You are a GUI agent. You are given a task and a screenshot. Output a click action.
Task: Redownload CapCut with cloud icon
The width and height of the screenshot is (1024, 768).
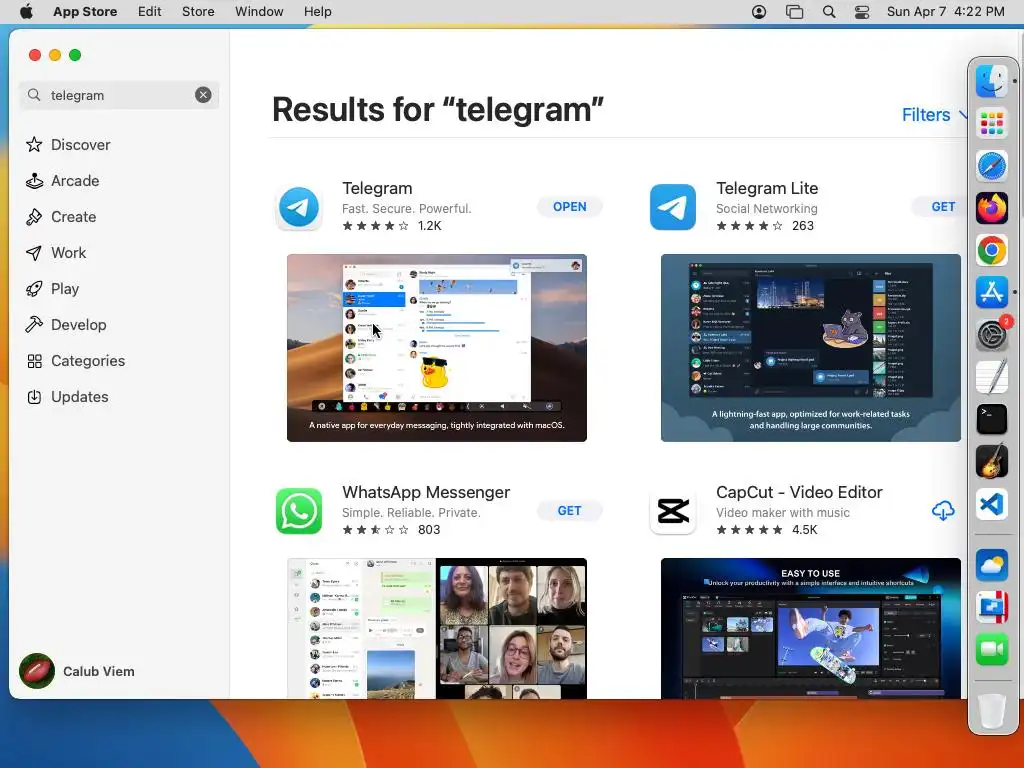point(943,511)
